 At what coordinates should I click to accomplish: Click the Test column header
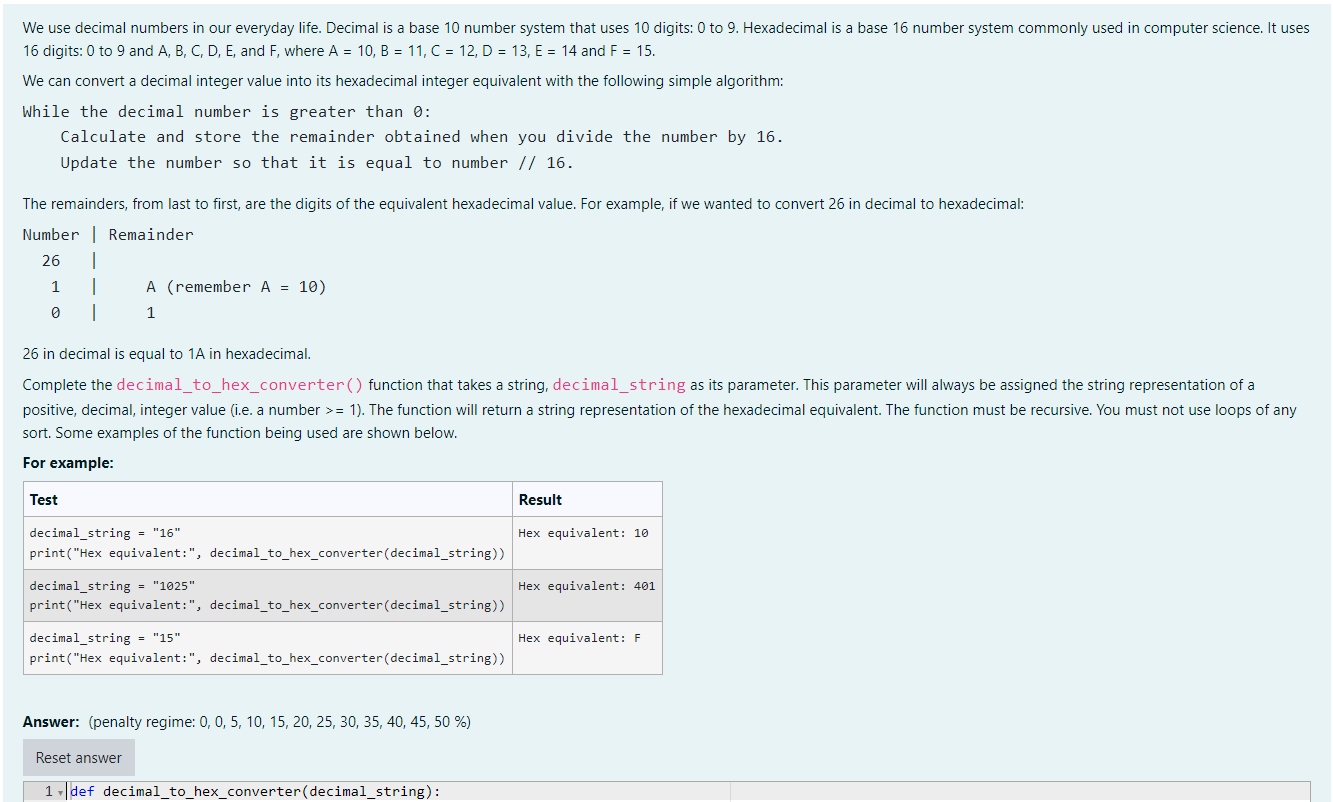[x=268, y=499]
